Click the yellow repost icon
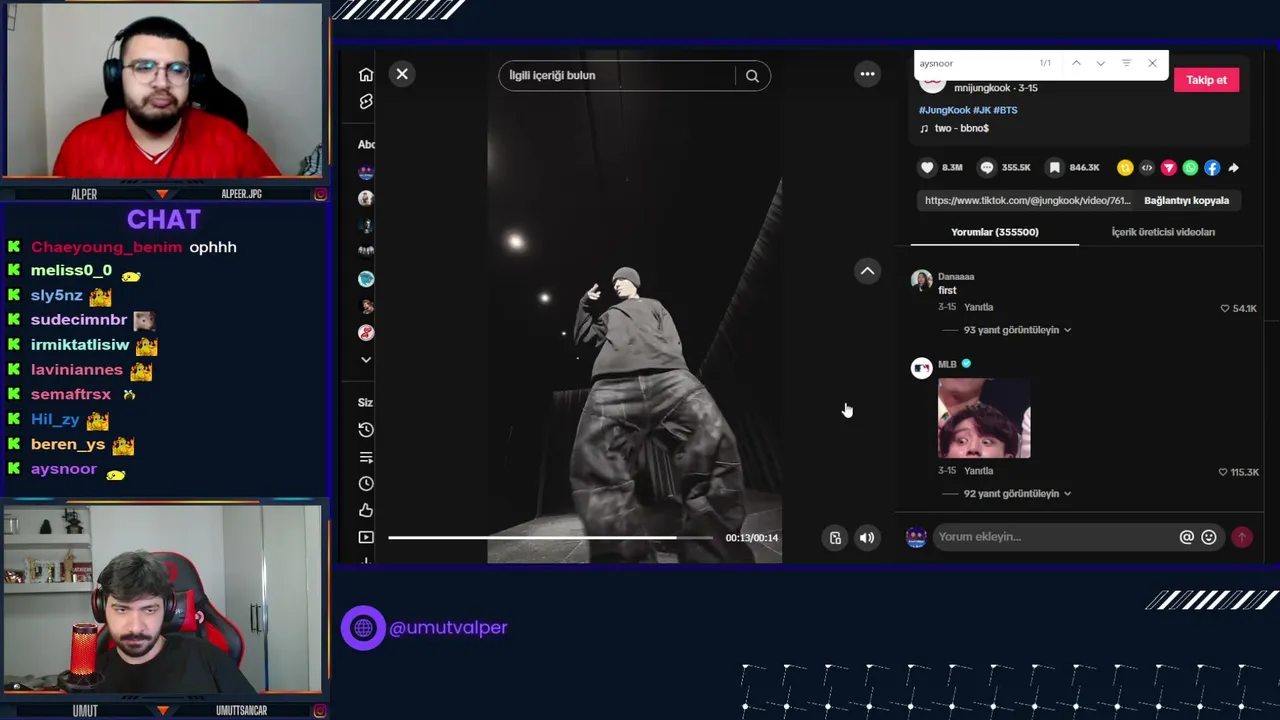 pyautogui.click(x=1125, y=168)
